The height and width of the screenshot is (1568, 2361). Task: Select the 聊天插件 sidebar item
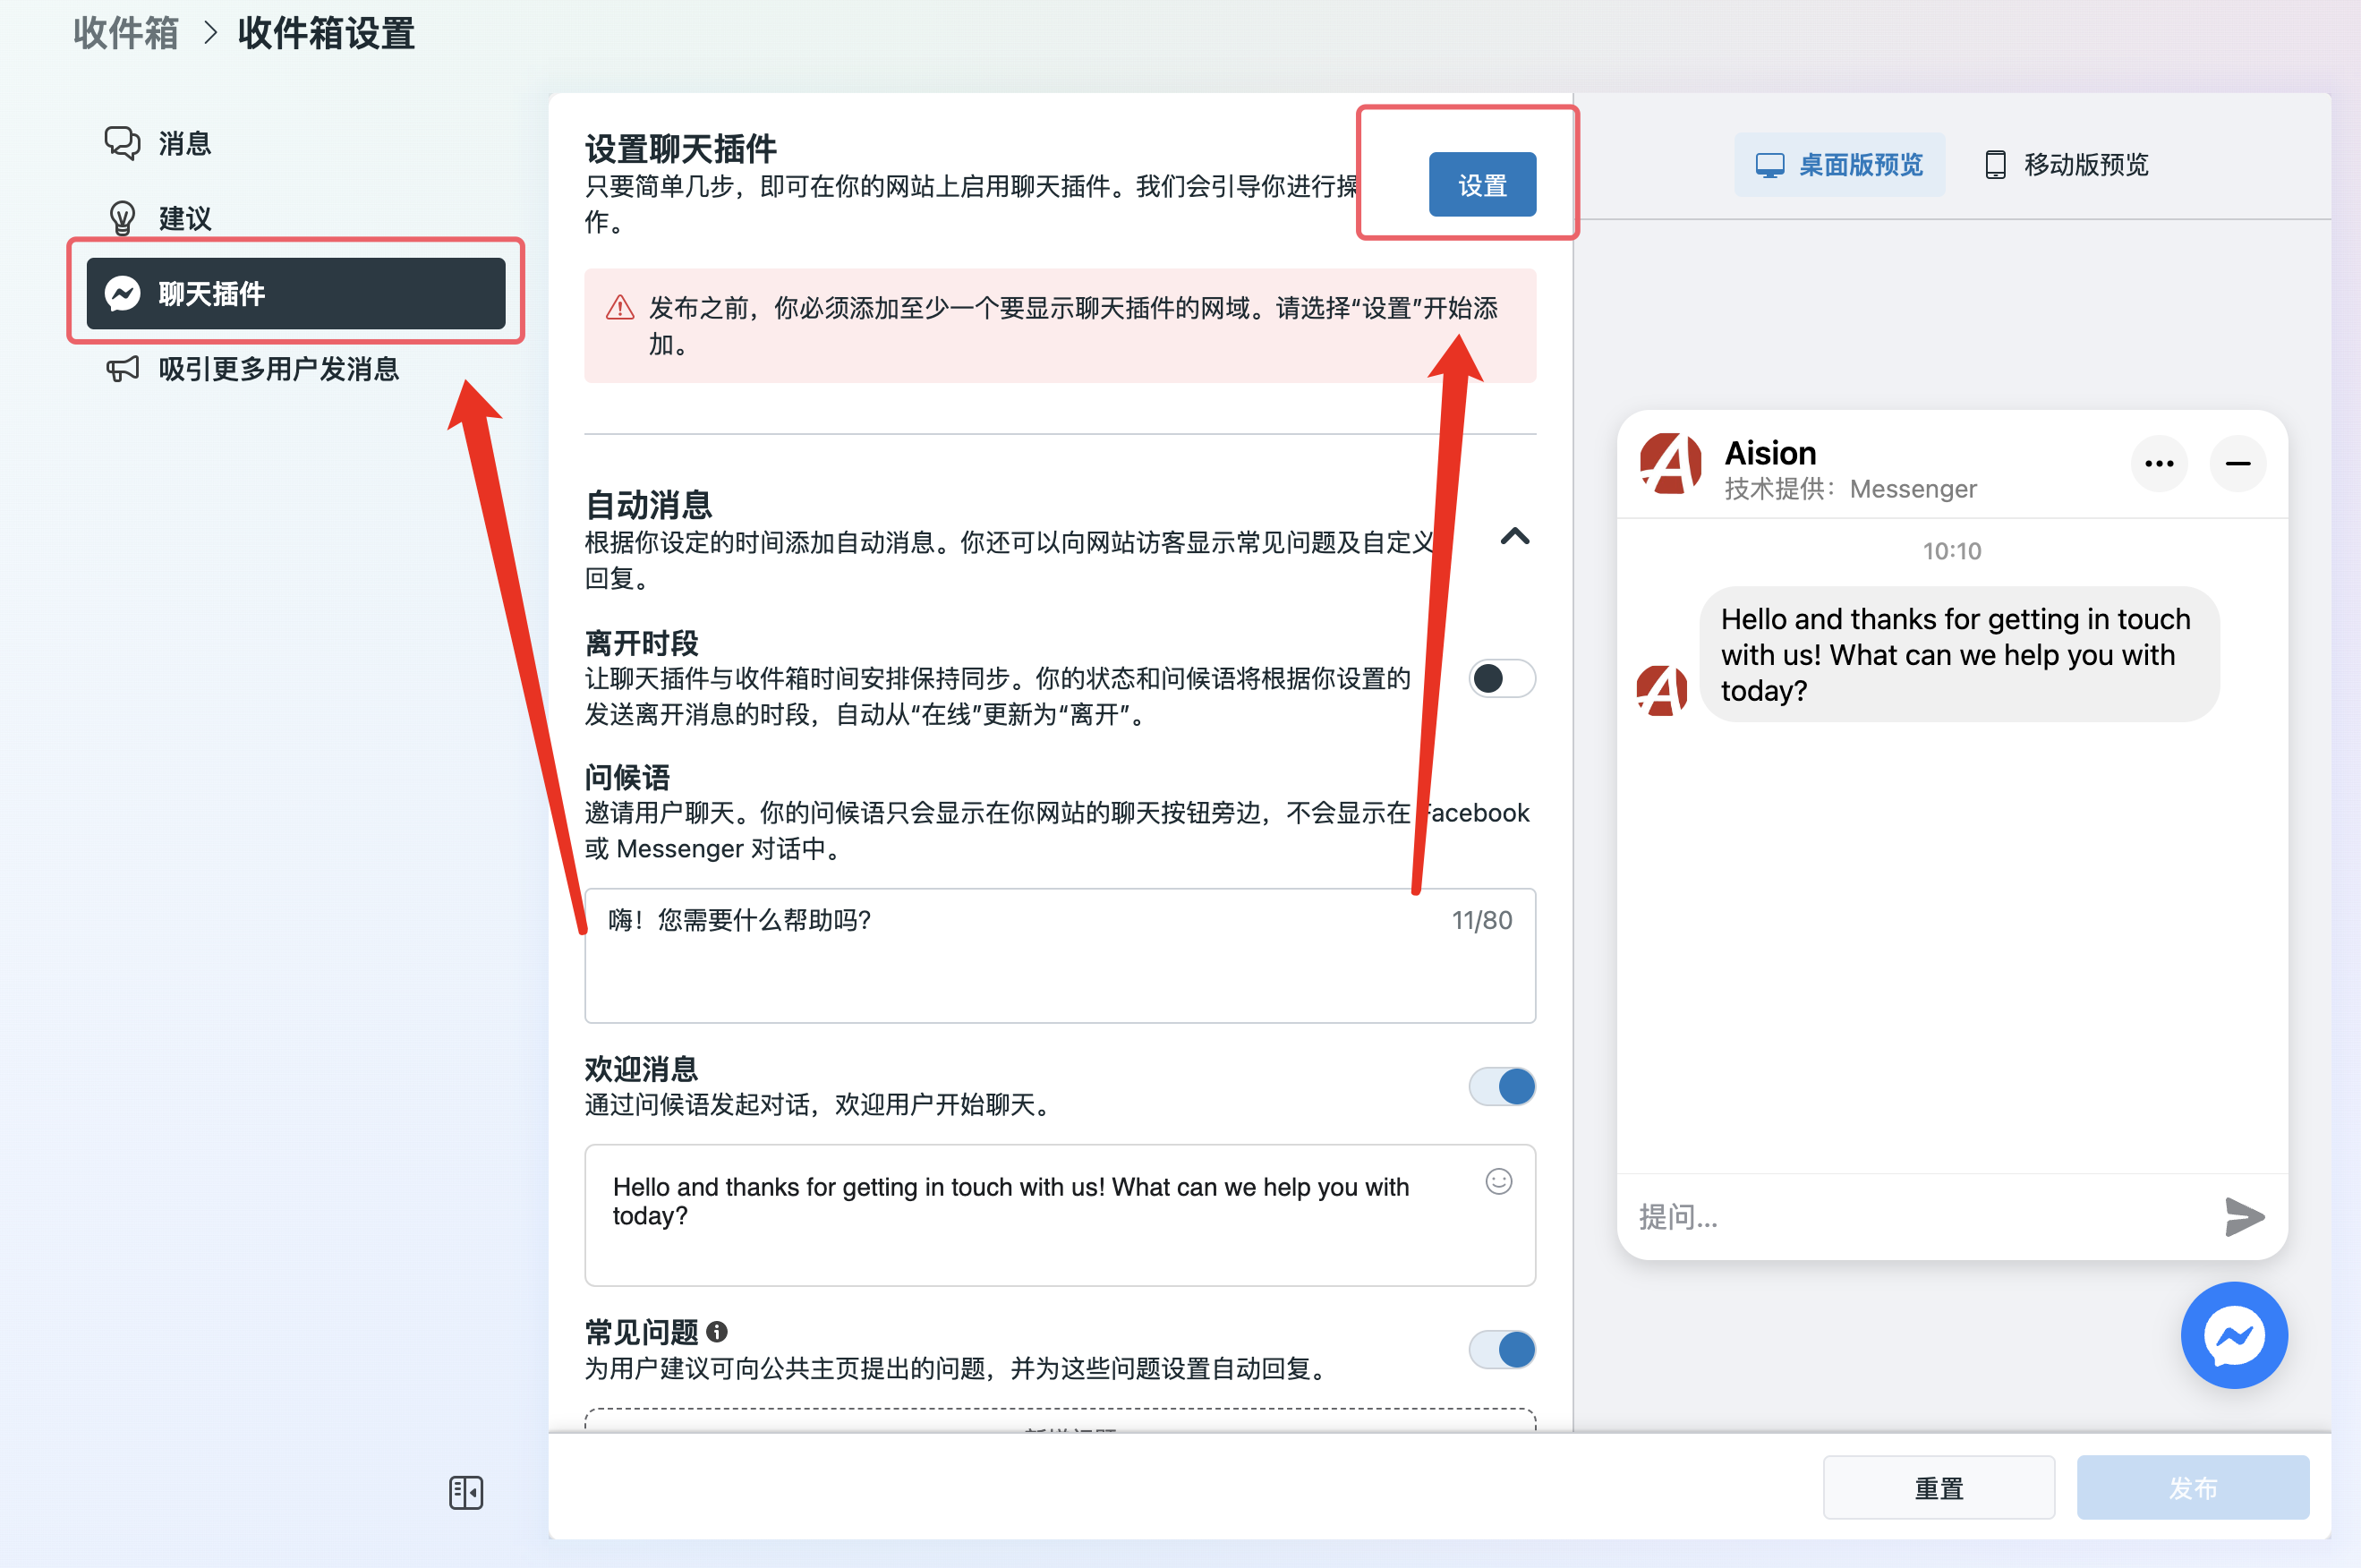[x=295, y=293]
